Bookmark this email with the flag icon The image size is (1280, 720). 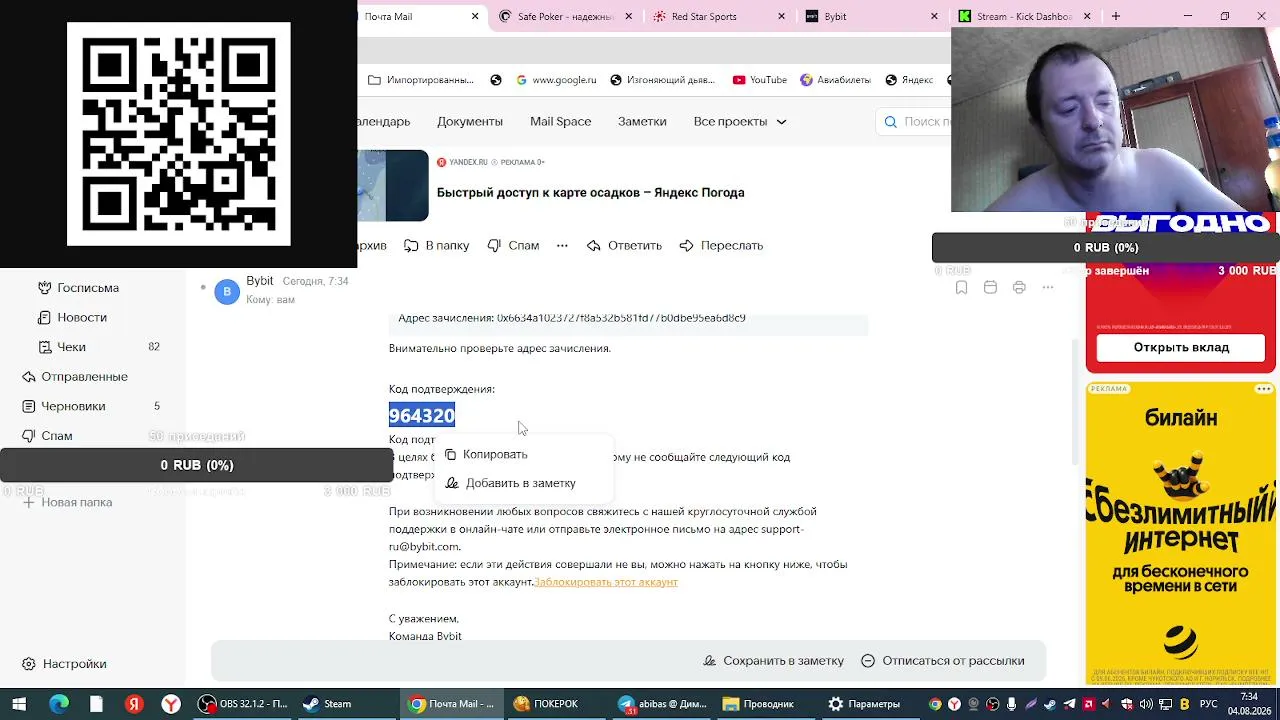pos(961,287)
